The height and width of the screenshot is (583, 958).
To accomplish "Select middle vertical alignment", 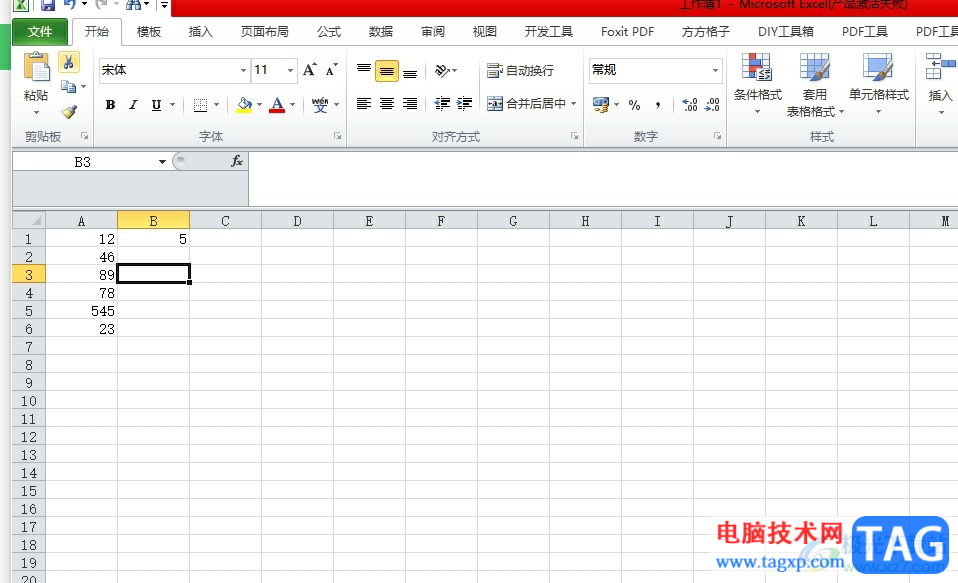I will (387, 71).
